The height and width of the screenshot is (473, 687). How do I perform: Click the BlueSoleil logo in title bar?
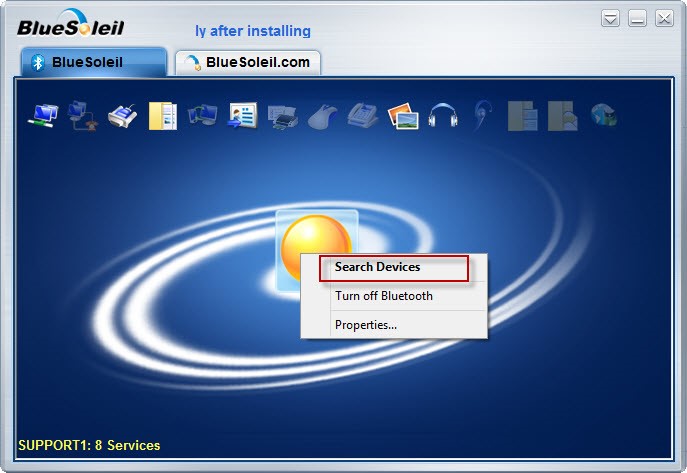[71, 24]
